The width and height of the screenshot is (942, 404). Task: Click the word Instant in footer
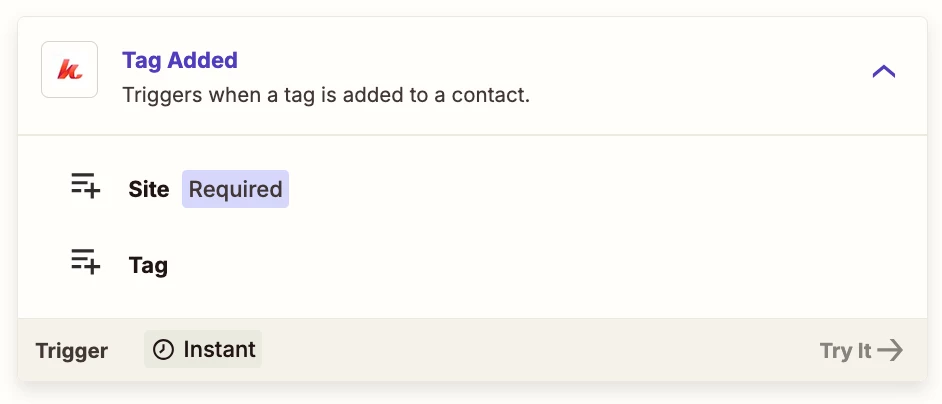click(x=219, y=349)
